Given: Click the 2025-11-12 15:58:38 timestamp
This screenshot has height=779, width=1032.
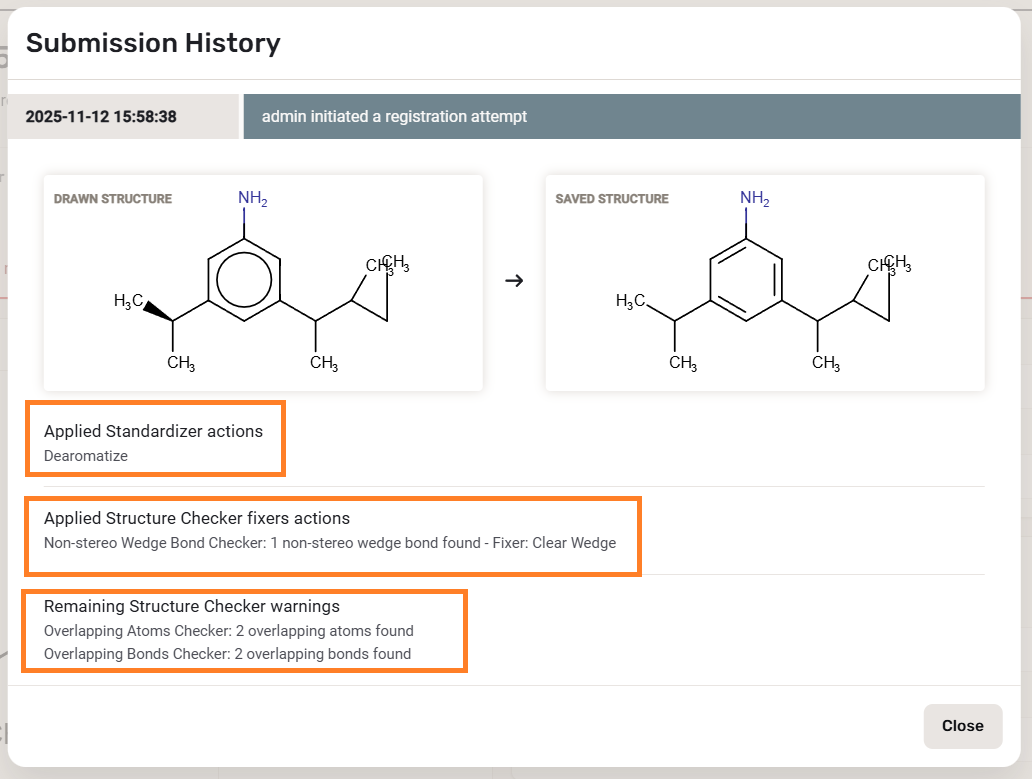Looking at the screenshot, I should pos(101,117).
